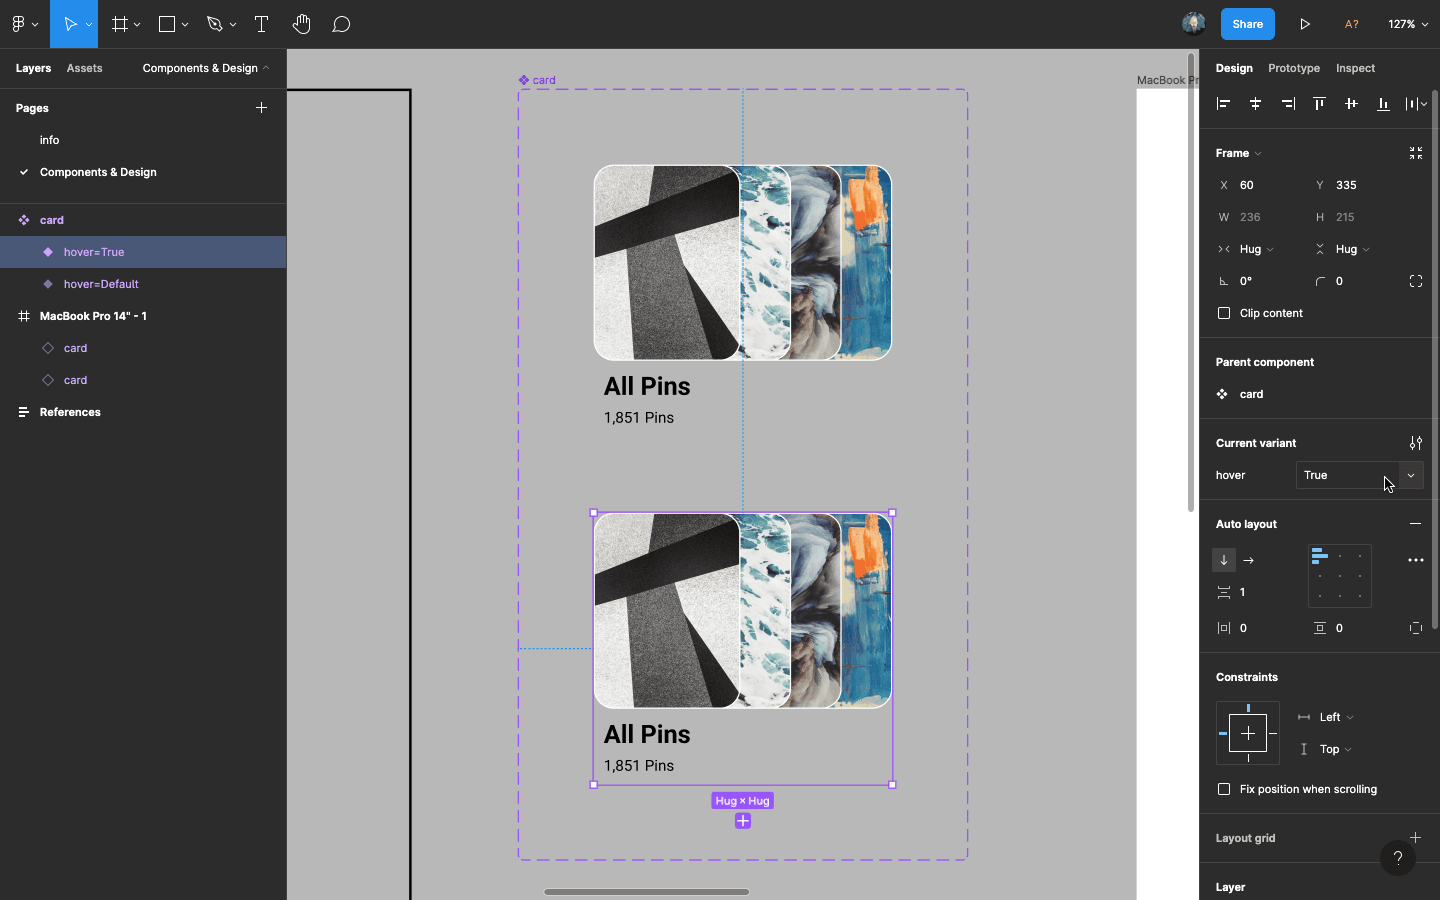The width and height of the screenshot is (1440, 900).
Task: Open the shape tools dropdown arrow
Action: pyautogui.click(x=185, y=24)
